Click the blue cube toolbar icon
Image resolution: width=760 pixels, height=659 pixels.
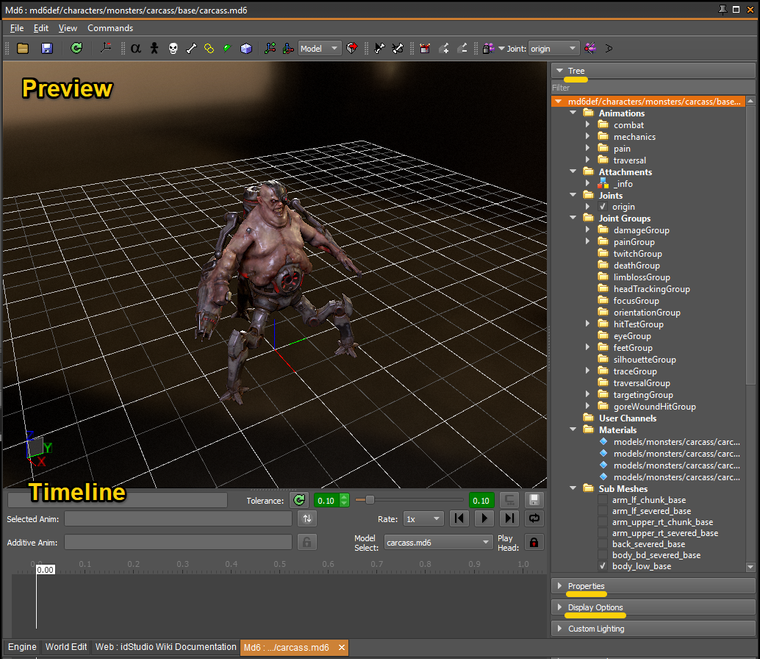[246, 48]
